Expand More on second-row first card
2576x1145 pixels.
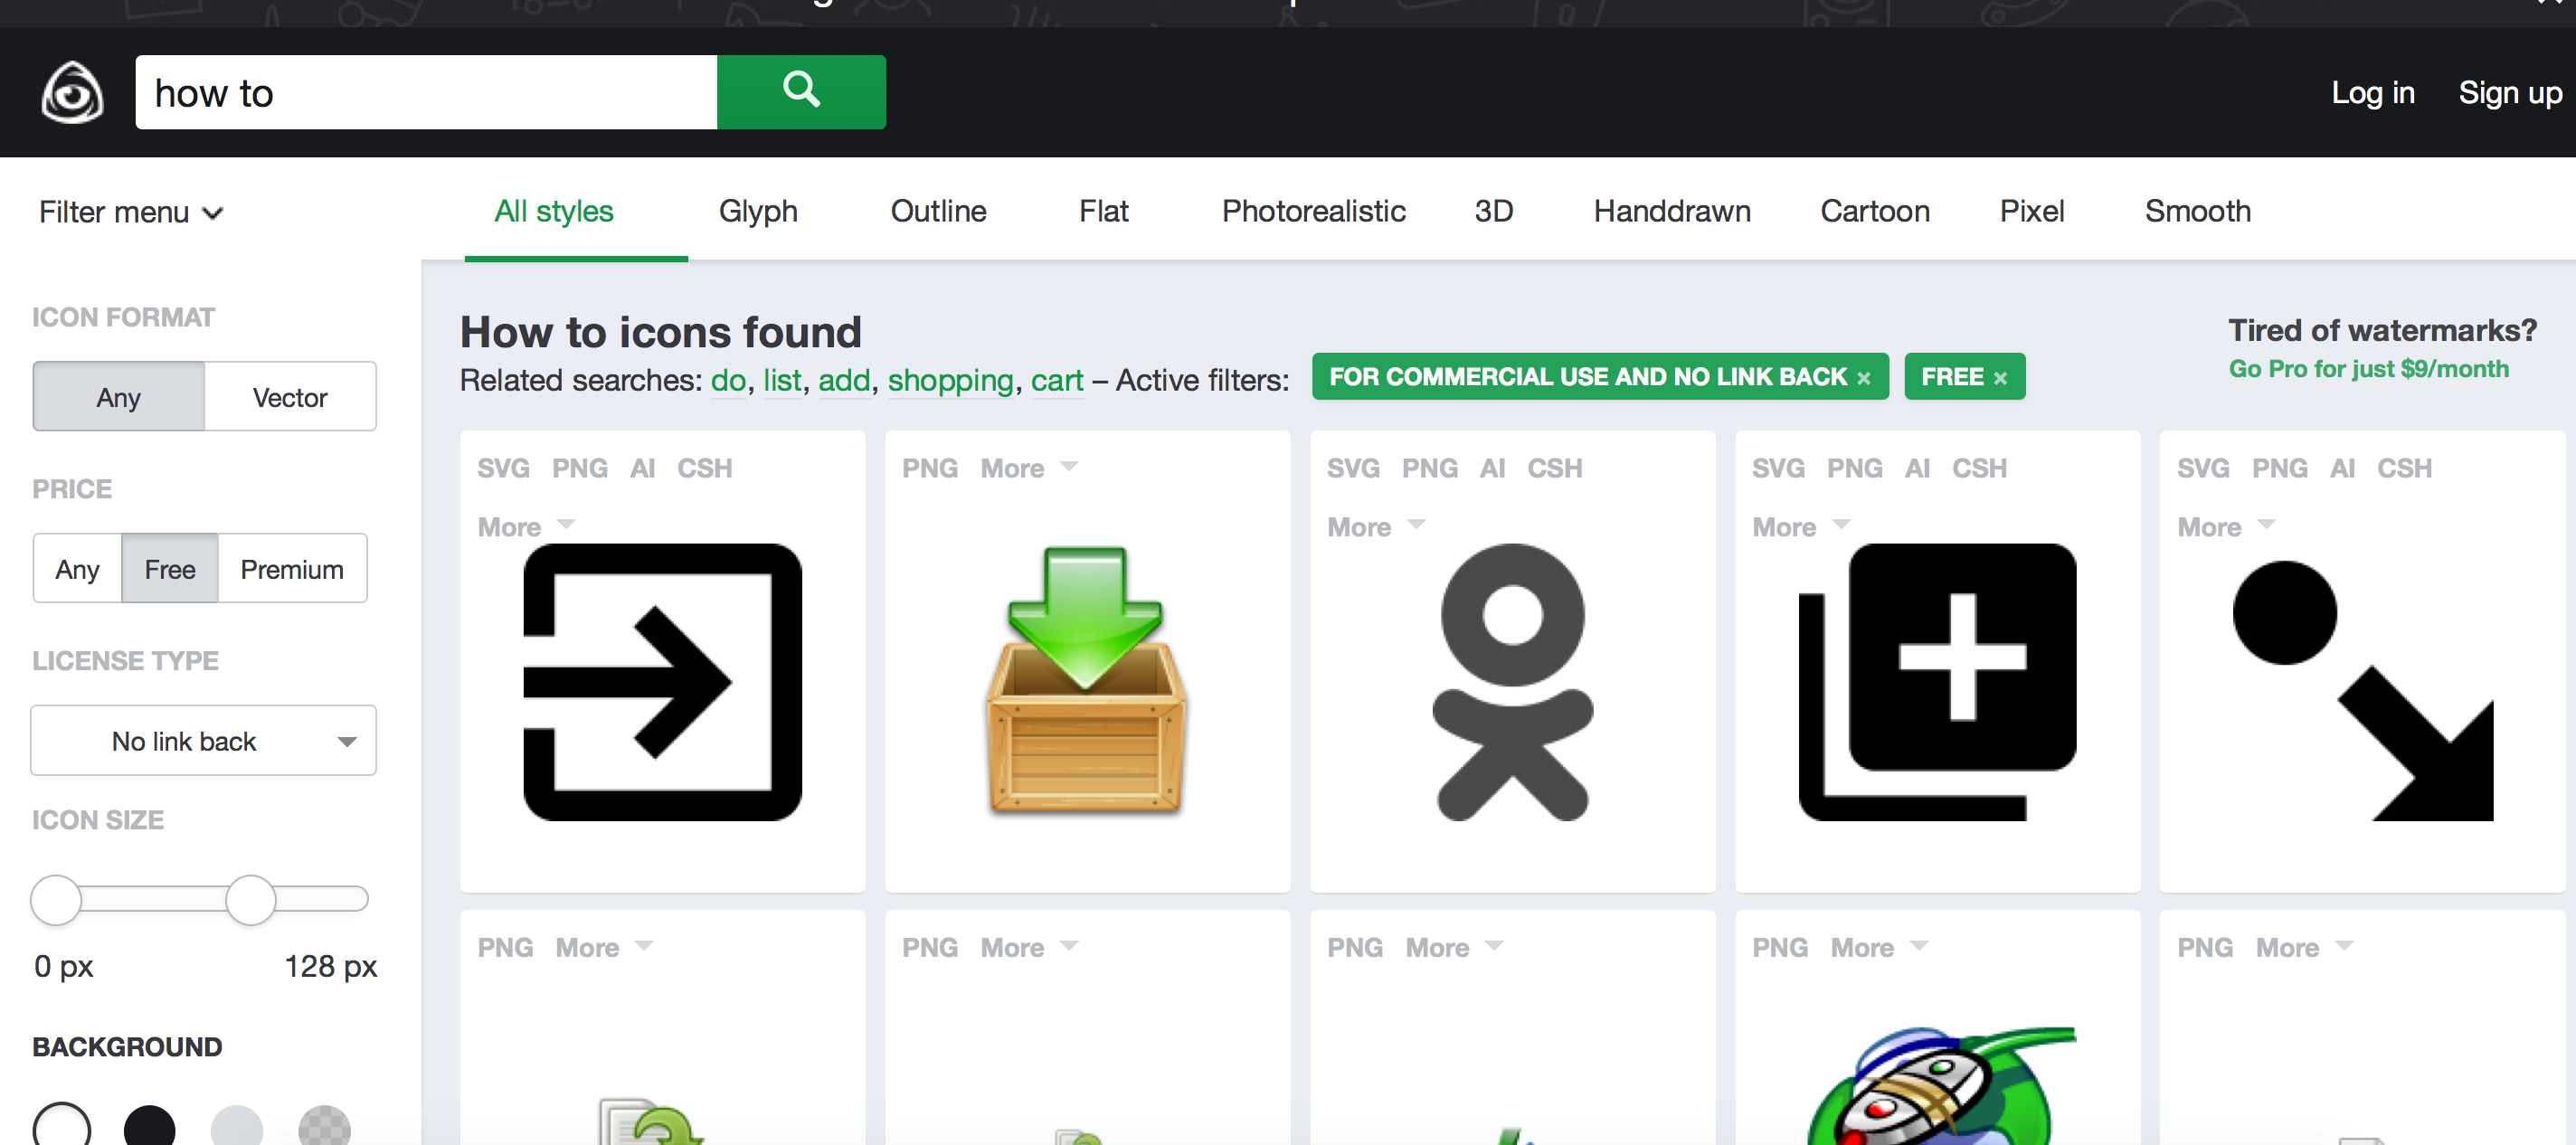pos(605,947)
